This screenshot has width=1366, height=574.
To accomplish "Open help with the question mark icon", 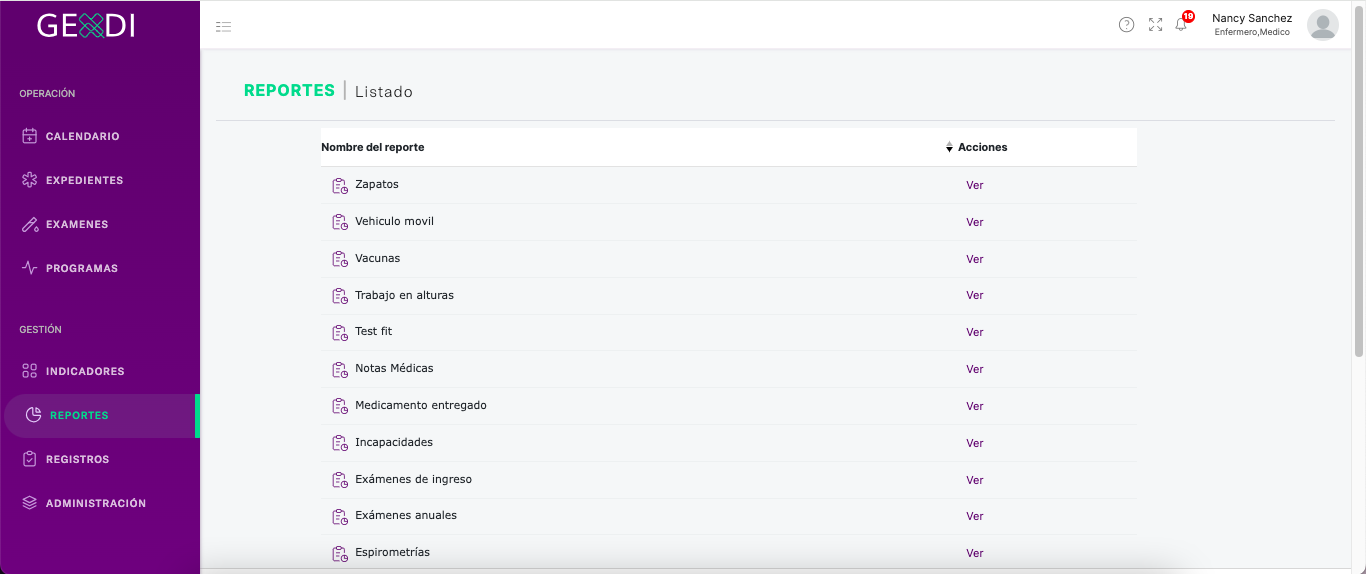I will pos(1126,25).
